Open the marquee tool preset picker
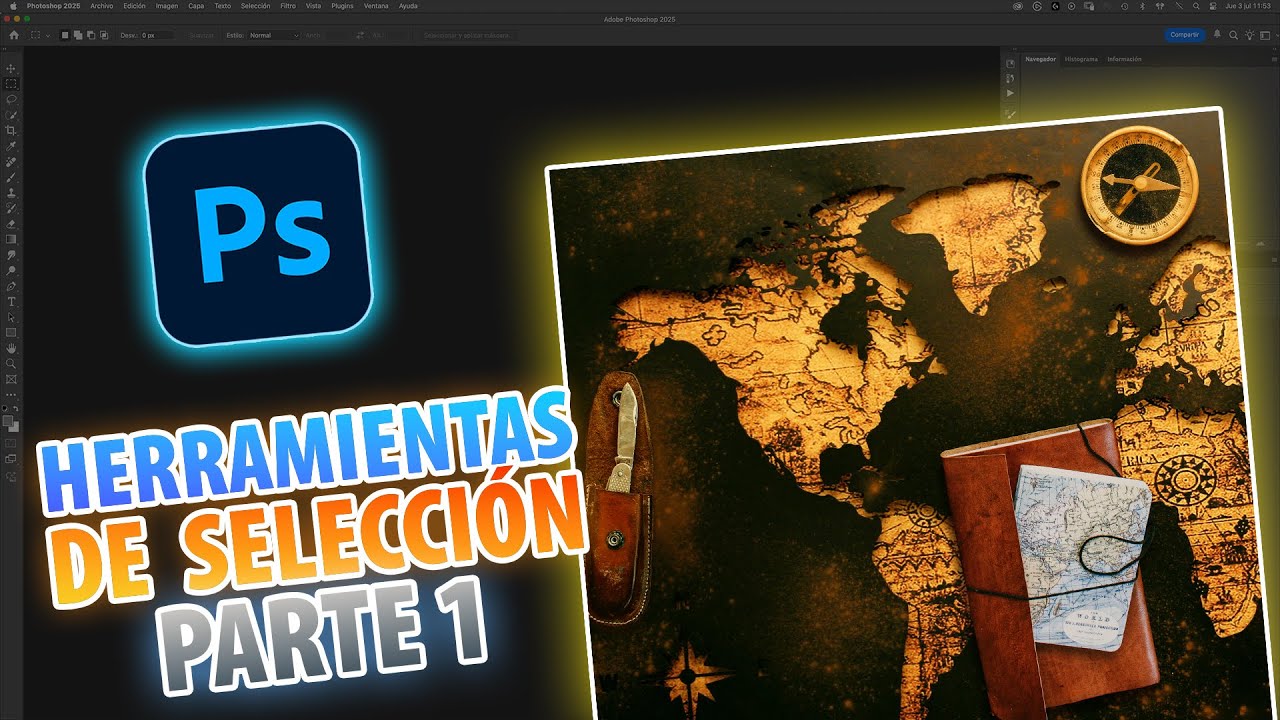1280x720 pixels. pos(41,35)
